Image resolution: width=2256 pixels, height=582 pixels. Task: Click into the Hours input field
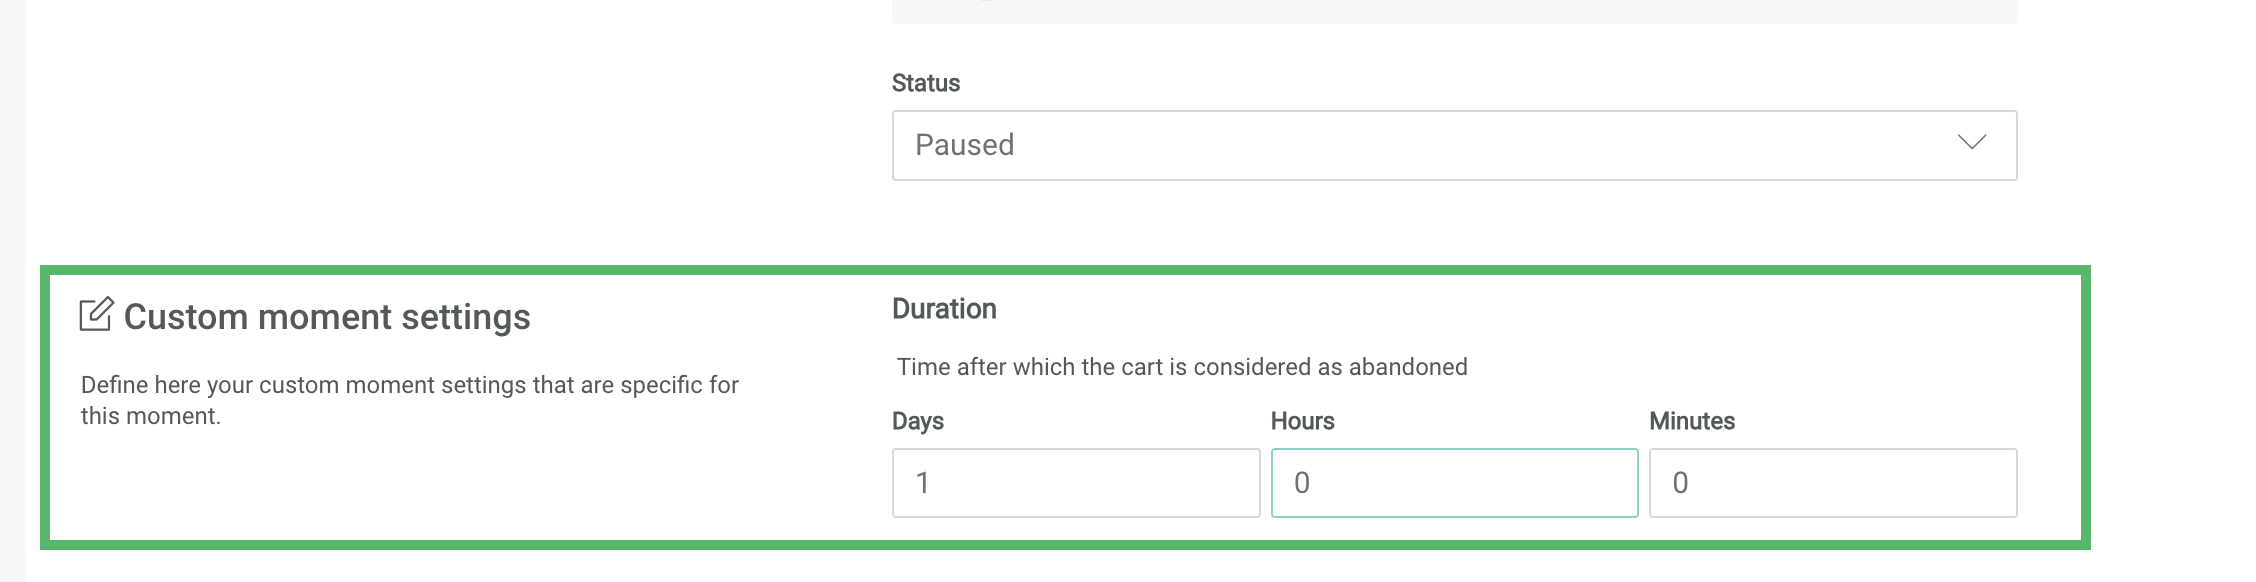click(1453, 483)
